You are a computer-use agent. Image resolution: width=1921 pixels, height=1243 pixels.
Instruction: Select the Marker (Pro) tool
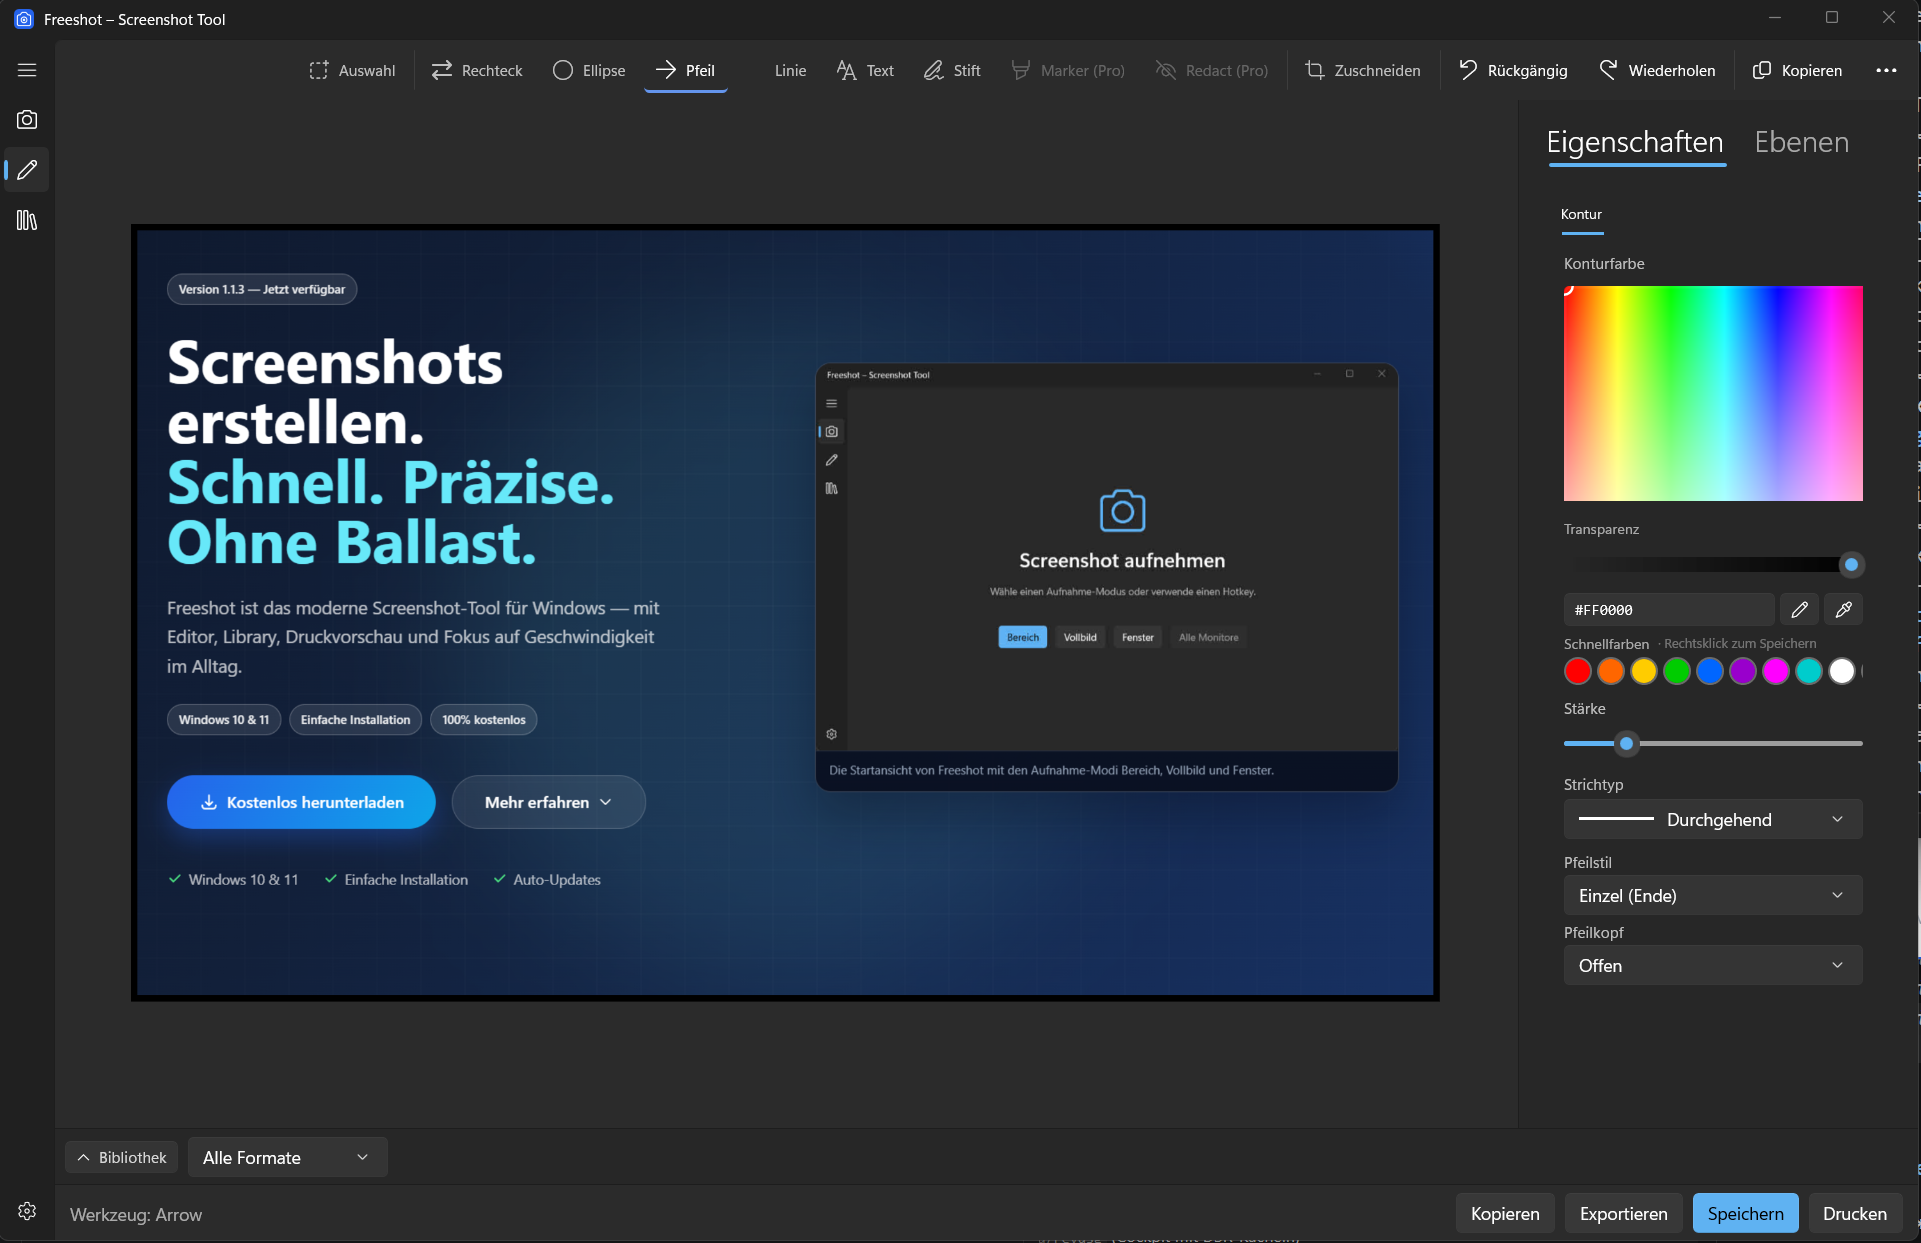point(1068,70)
